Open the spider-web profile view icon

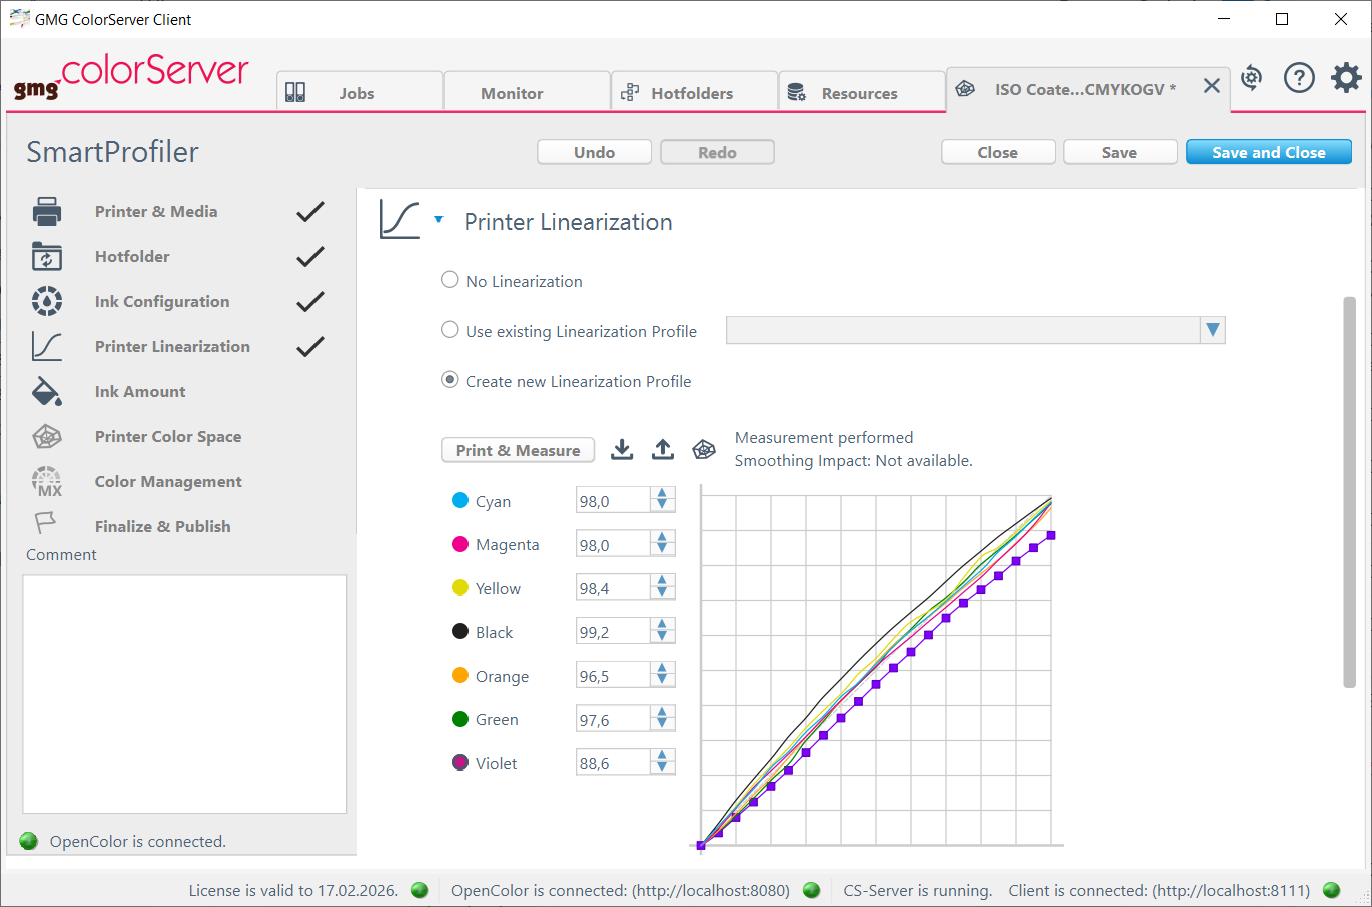click(703, 450)
